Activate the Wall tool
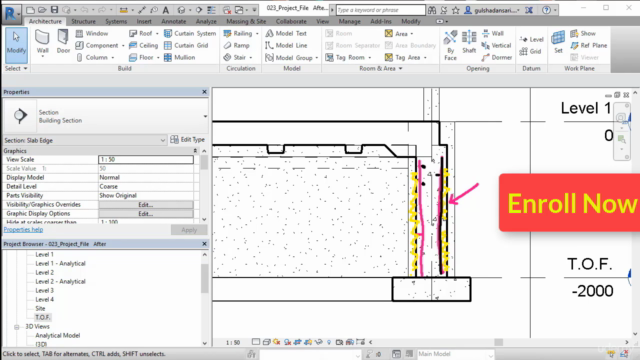The height and width of the screenshot is (360, 640). coord(42,42)
